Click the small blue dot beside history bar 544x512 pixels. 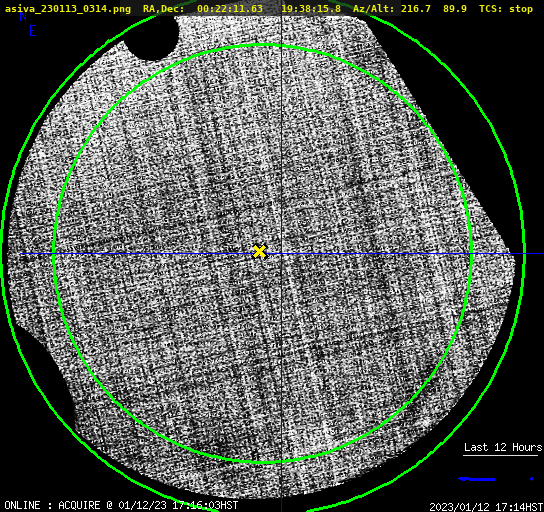532,479
